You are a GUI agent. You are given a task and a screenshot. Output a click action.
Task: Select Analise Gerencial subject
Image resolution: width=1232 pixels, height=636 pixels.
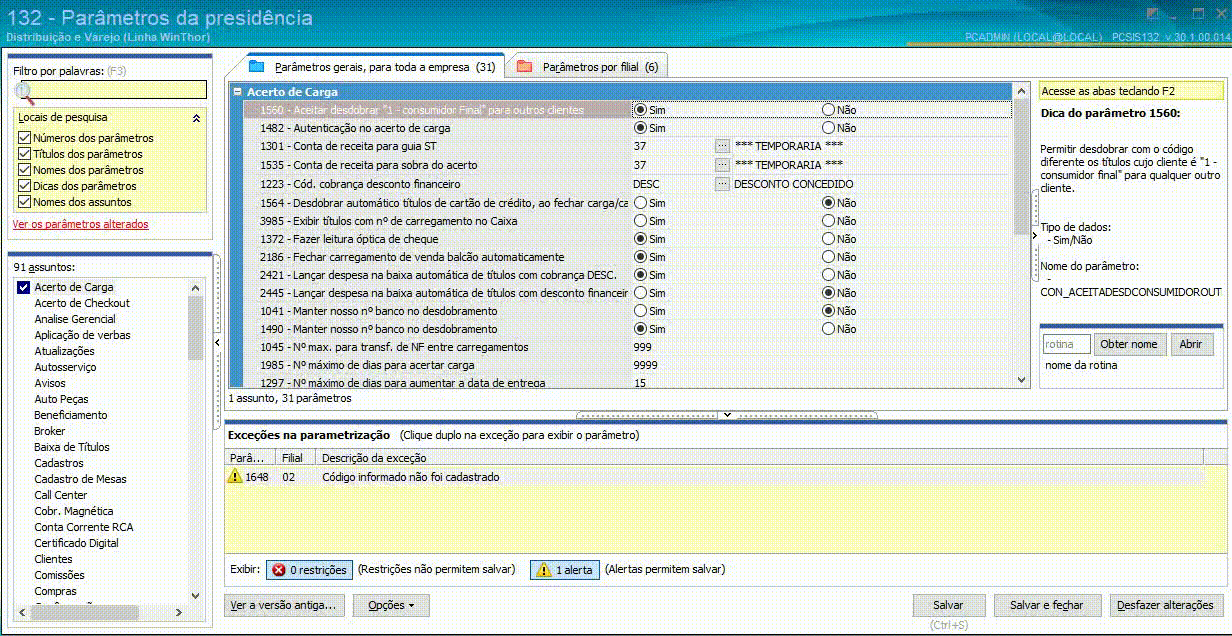click(75, 319)
